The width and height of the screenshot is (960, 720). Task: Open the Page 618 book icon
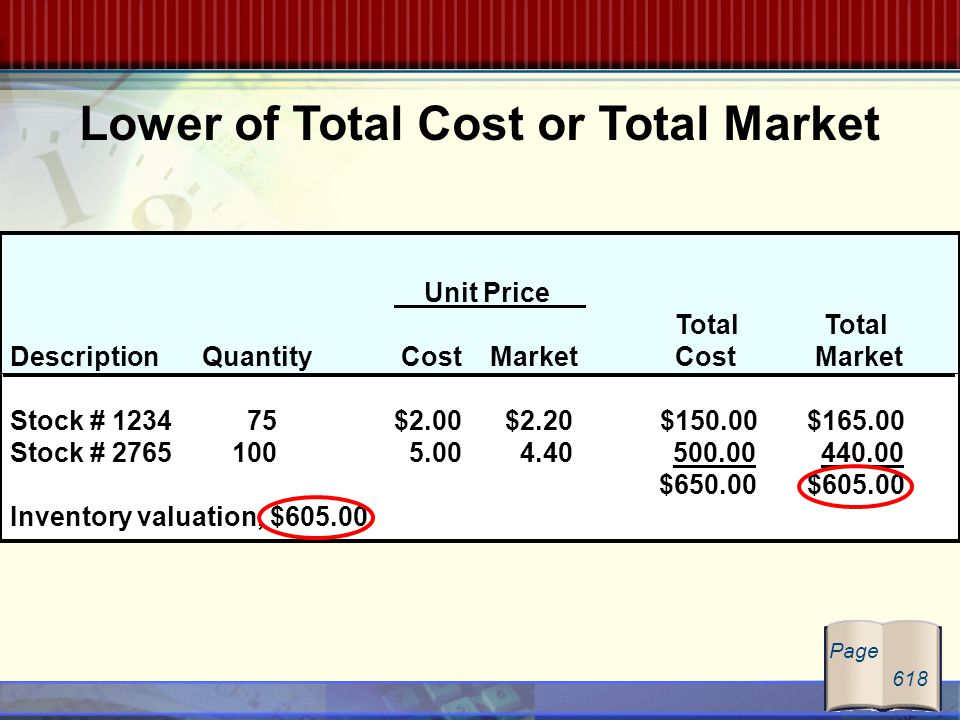pos(883,665)
